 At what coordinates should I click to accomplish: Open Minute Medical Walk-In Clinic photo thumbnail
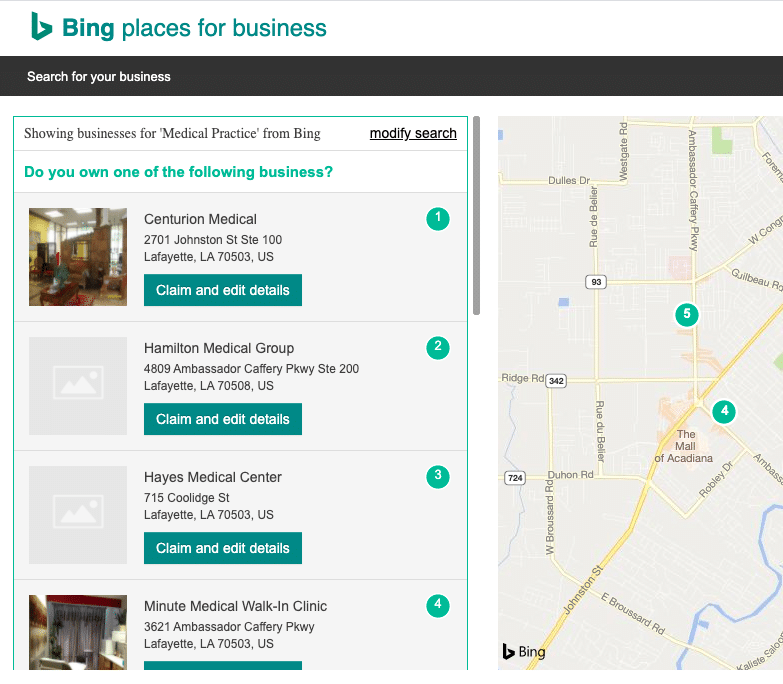[78, 632]
